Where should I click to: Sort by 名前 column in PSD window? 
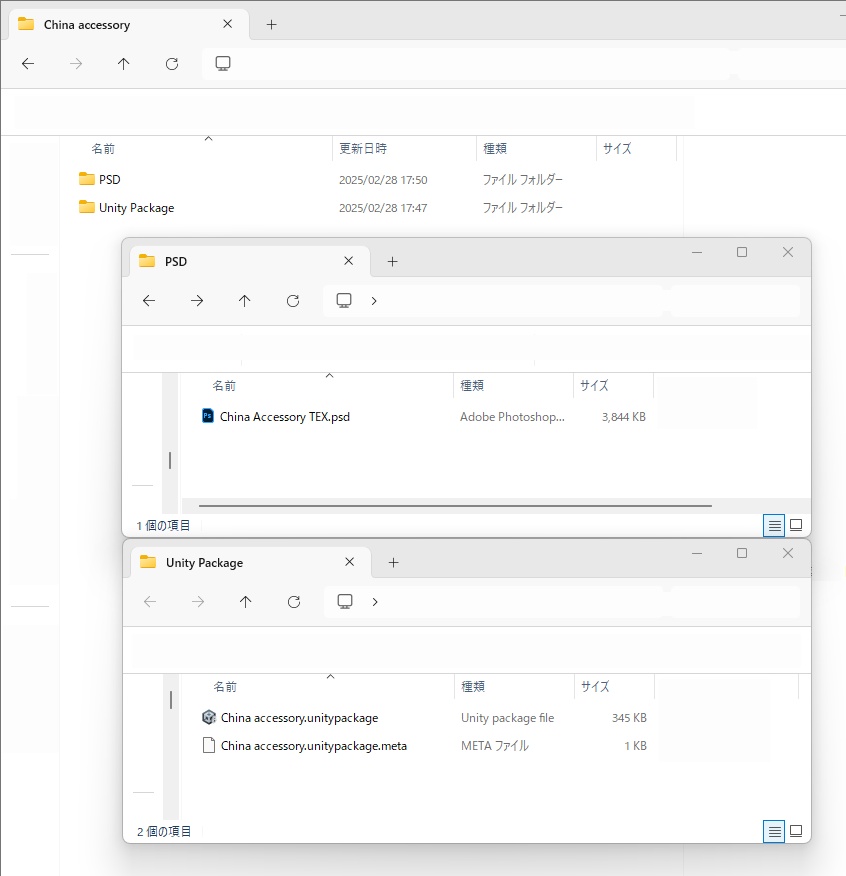224,385
